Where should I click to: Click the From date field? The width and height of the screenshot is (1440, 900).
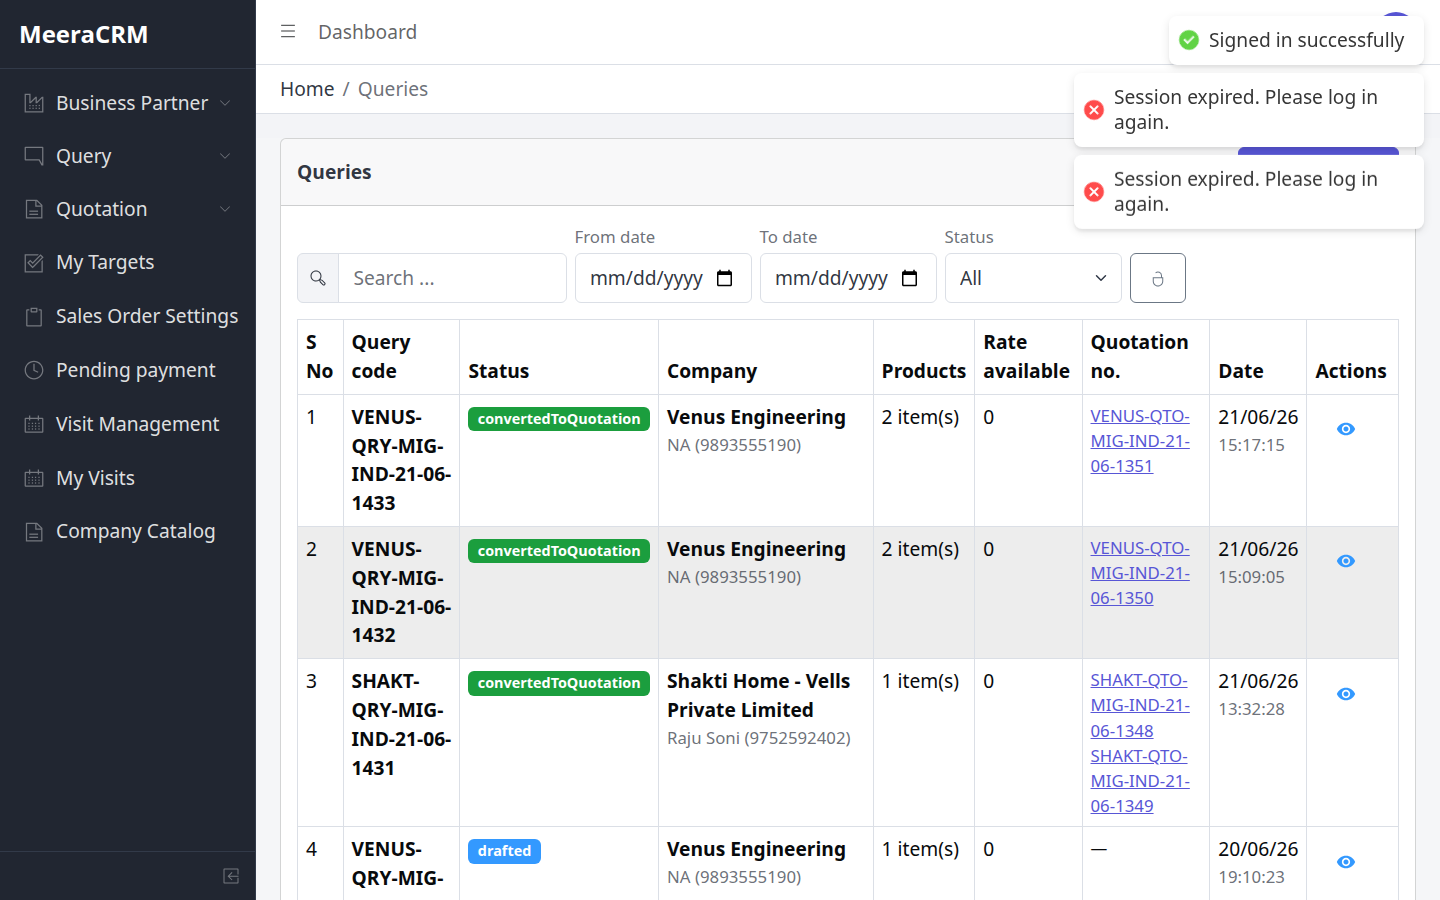pyautogui.click(x=663, y=278)
